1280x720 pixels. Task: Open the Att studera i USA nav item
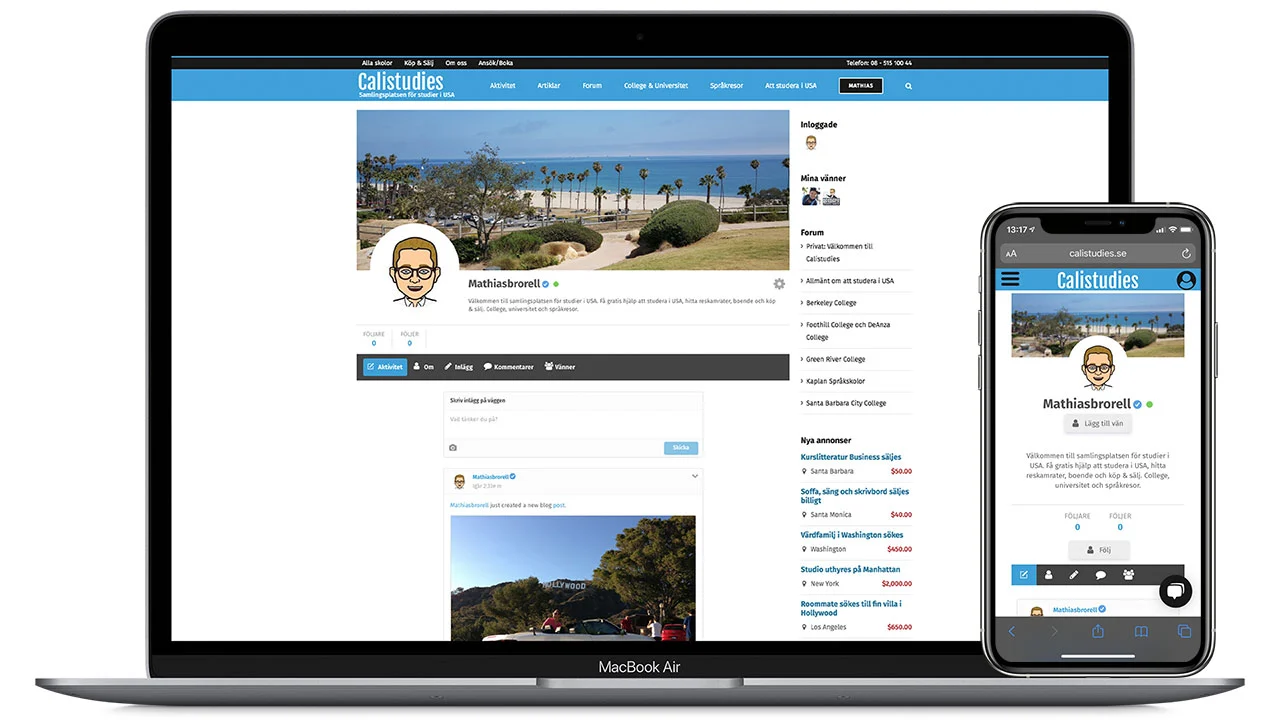pos(791,86)
